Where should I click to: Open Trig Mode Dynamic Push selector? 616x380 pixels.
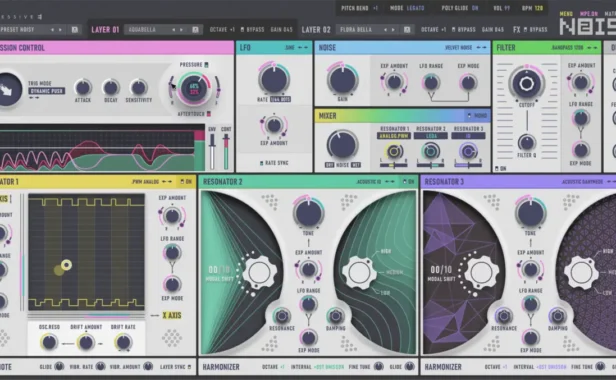pyautogui.click(x=46, y=91)
